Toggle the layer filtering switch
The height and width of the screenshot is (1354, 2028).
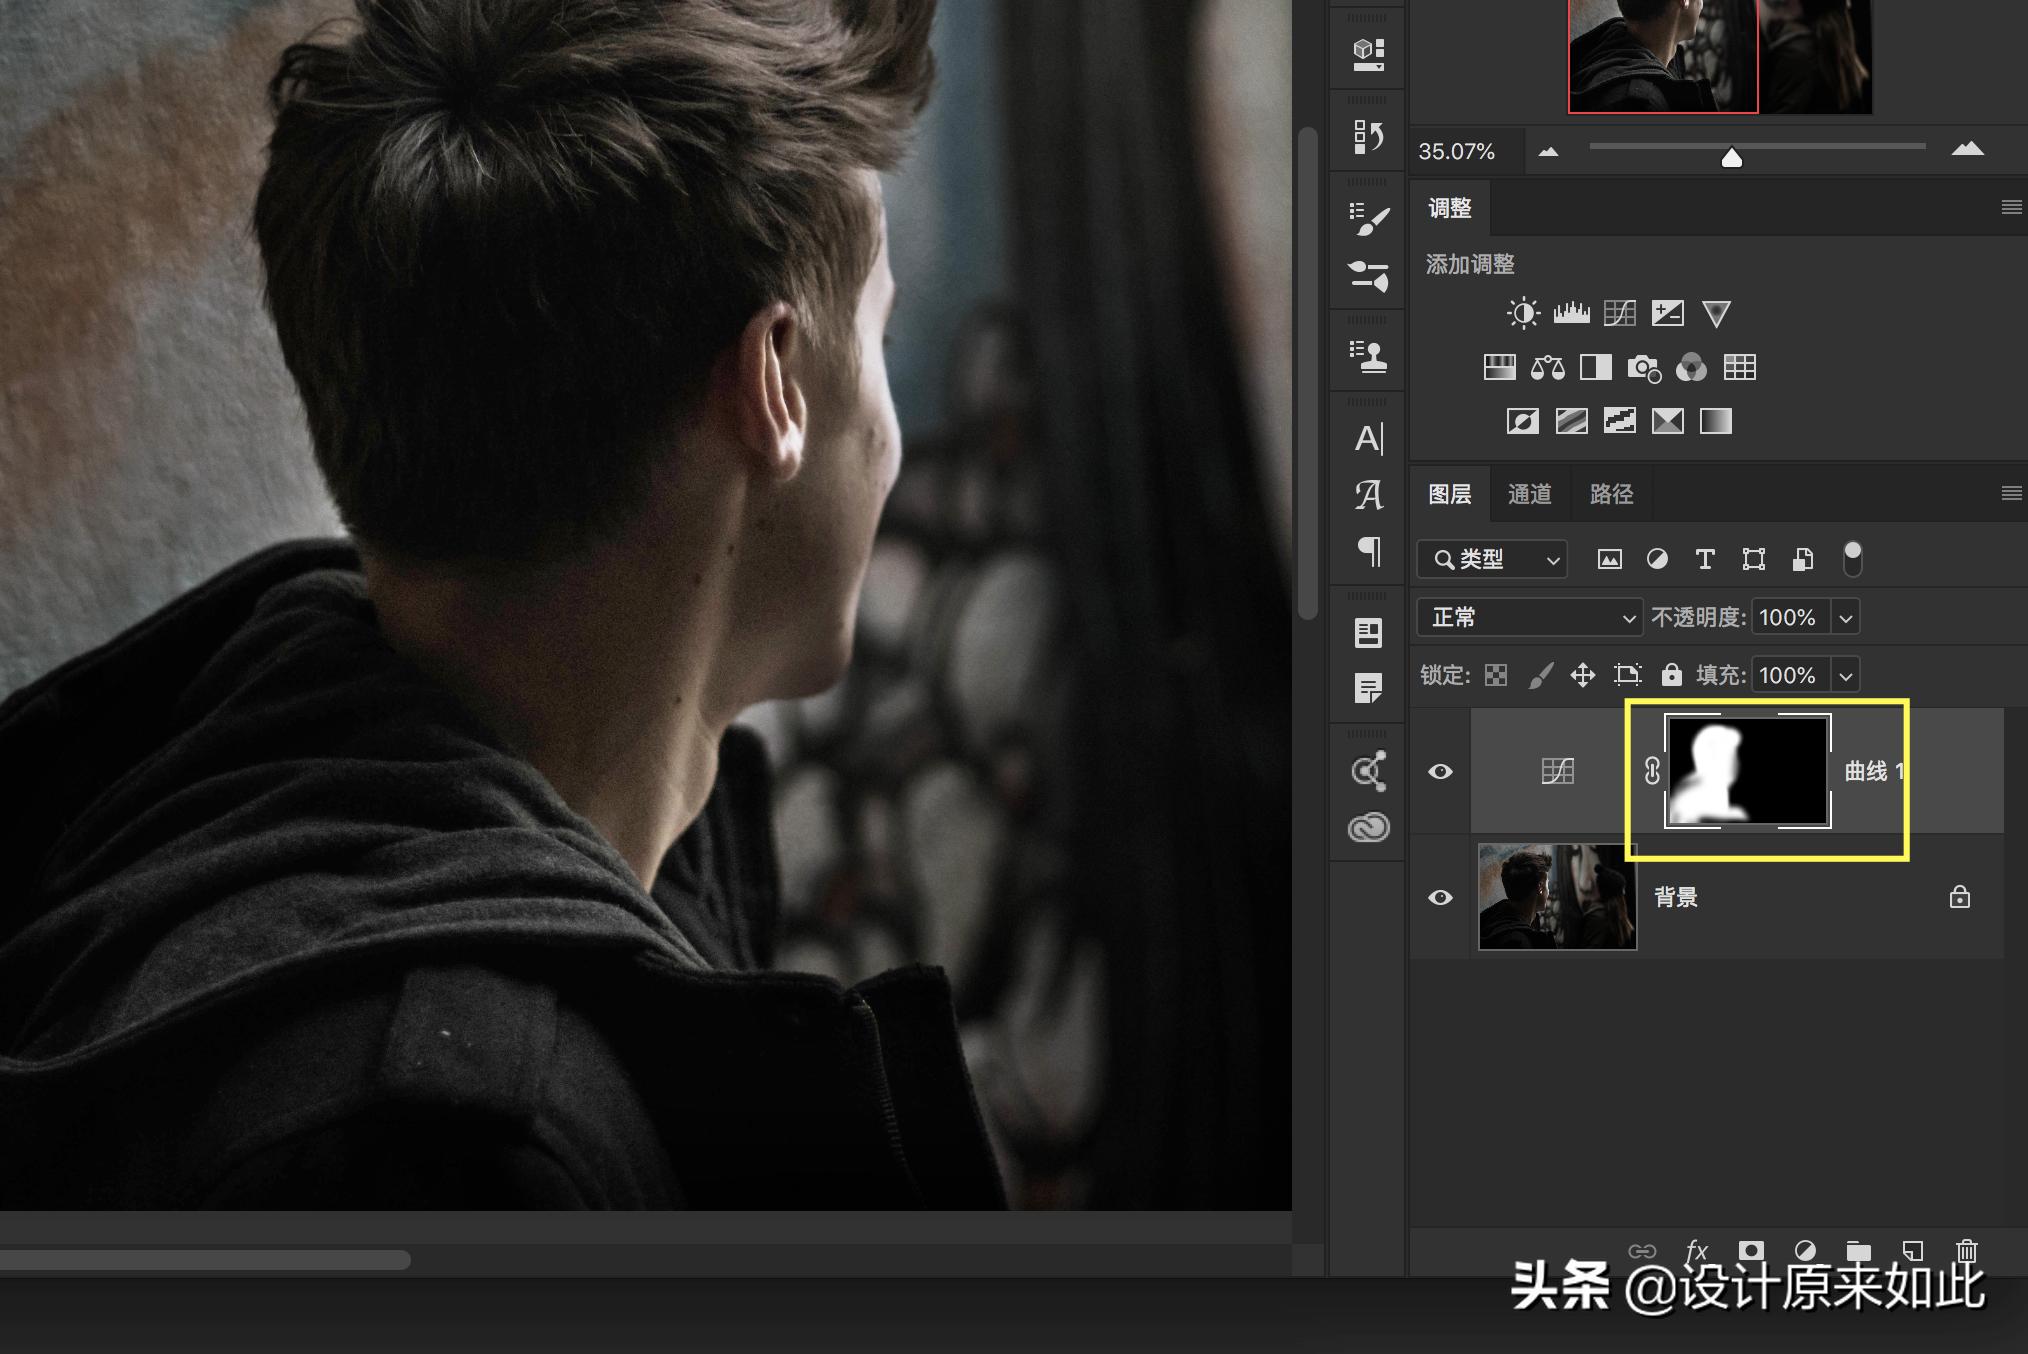pos(1852,558)
